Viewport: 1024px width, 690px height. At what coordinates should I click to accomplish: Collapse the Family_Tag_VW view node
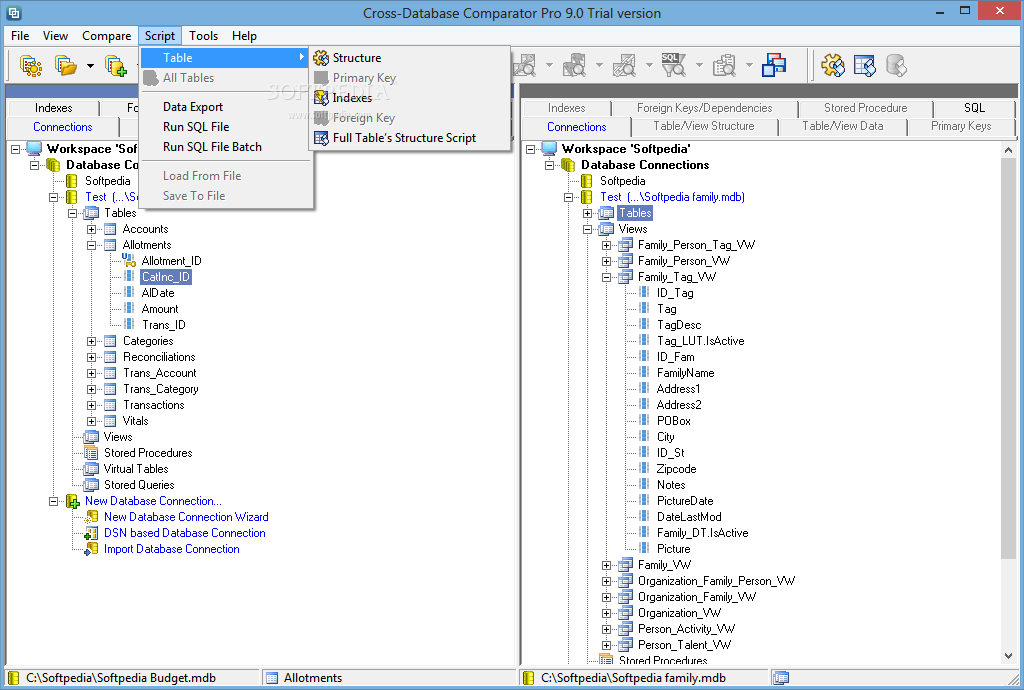606,277
